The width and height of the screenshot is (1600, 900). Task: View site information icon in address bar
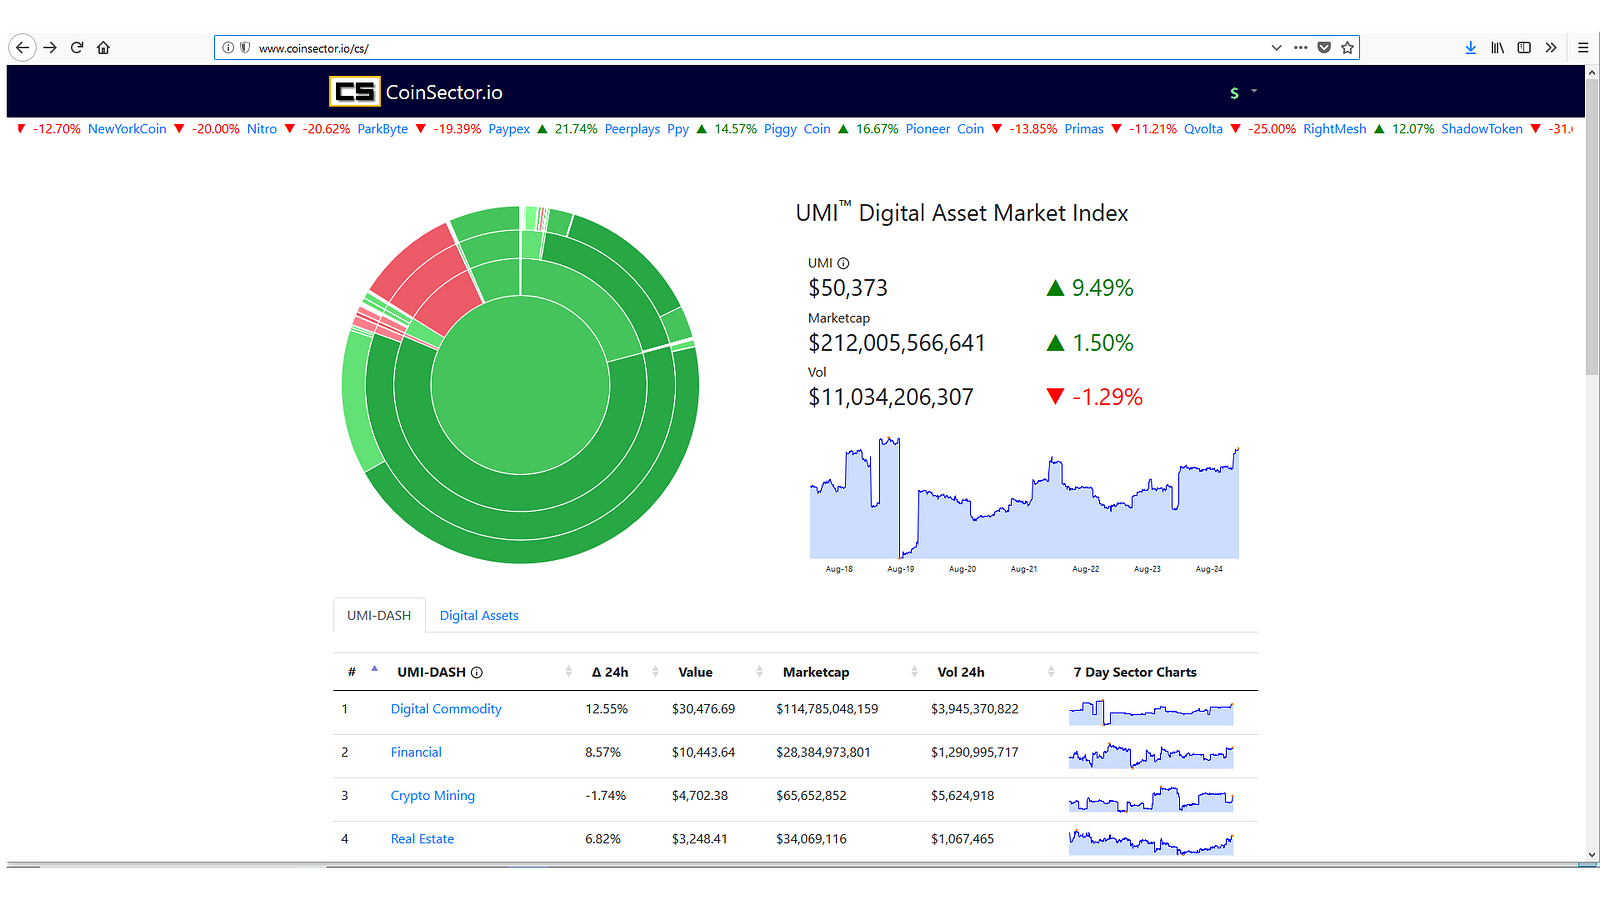228,48
